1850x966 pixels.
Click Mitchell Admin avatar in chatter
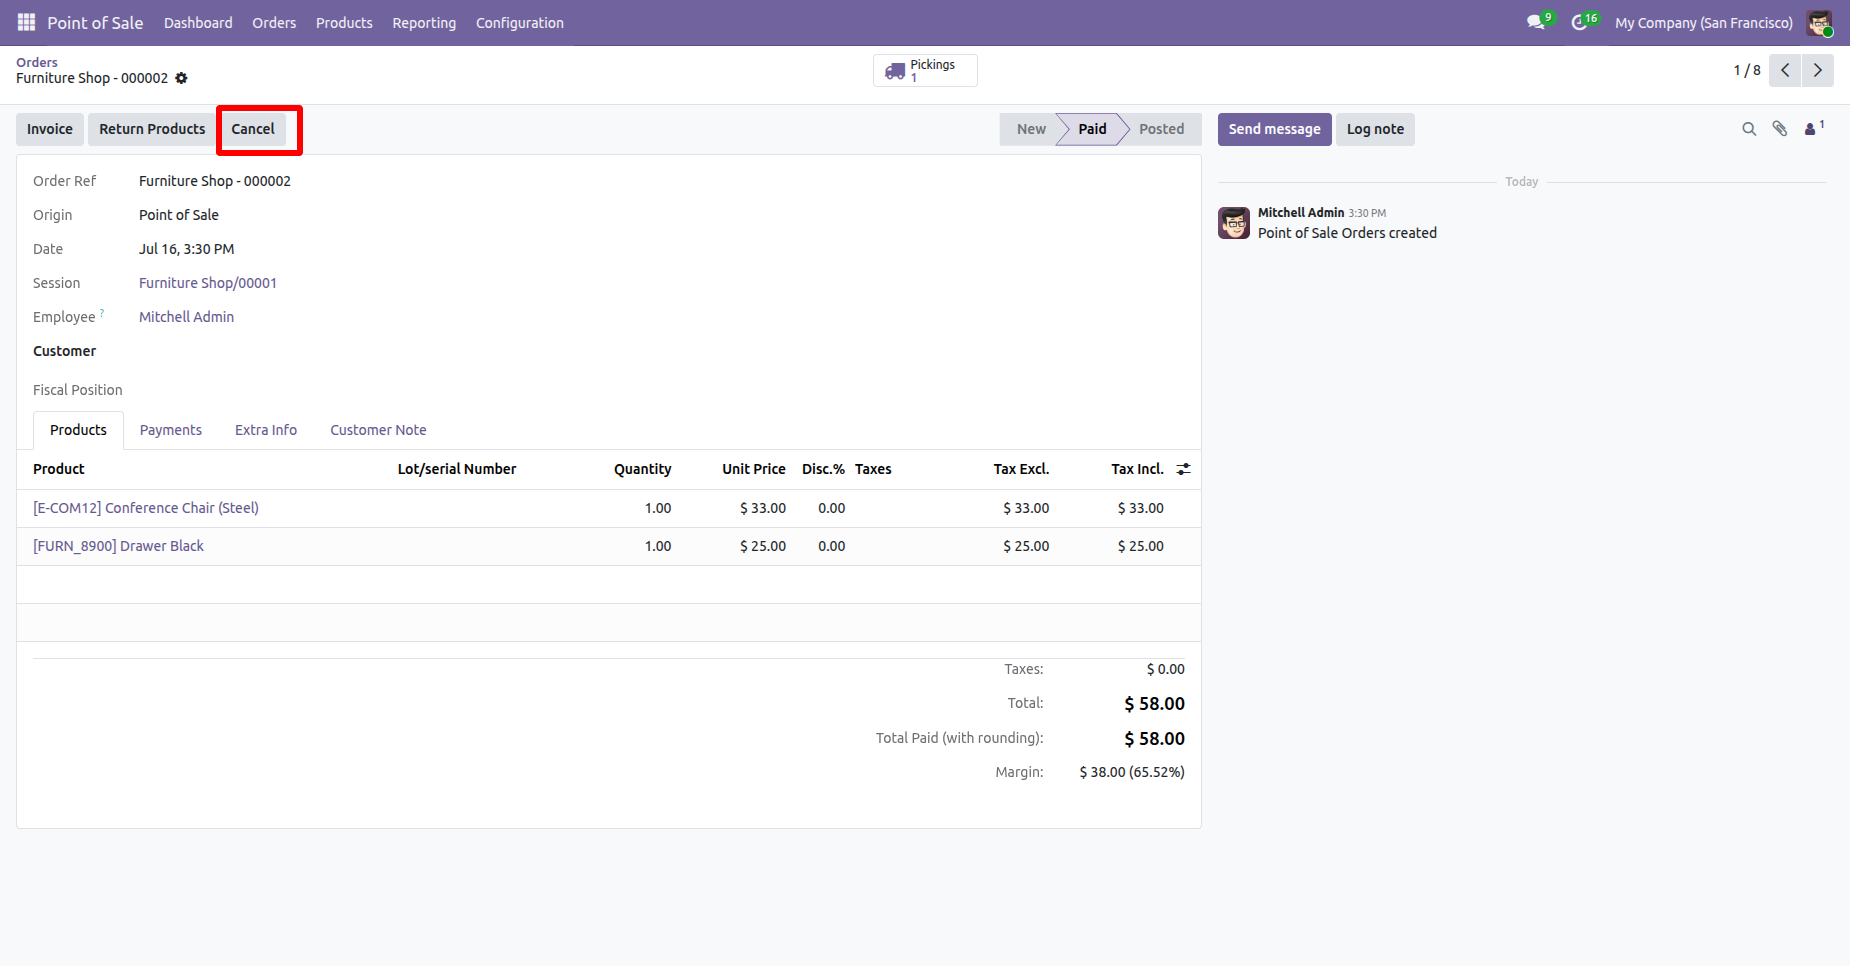click(1234, 223)
